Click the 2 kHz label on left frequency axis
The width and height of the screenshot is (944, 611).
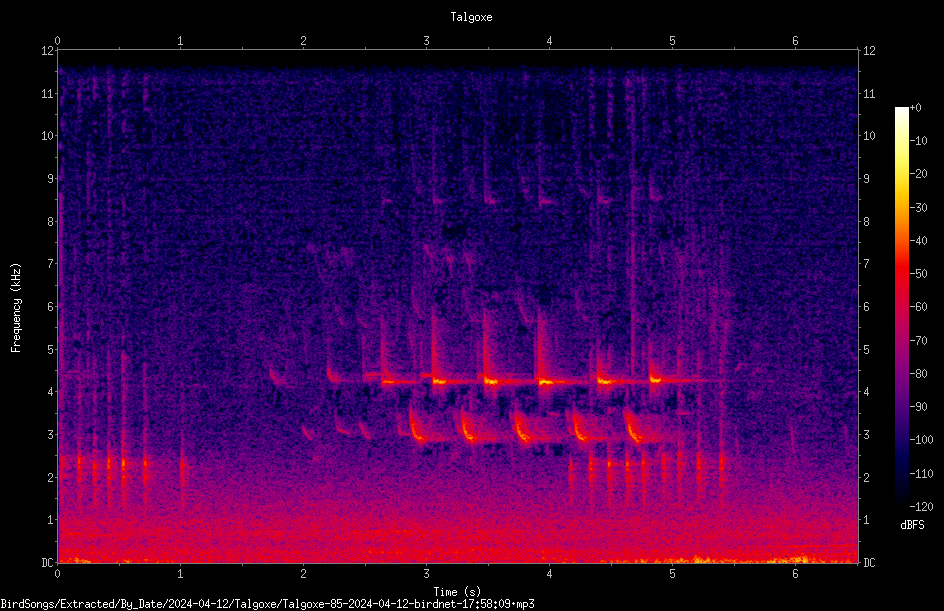click(51, 477)
